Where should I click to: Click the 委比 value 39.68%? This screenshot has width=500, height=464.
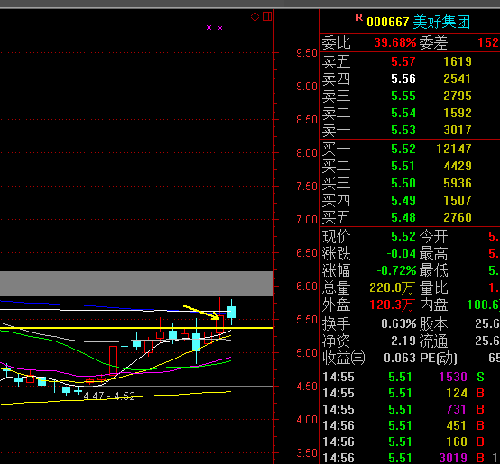(395, 43)
